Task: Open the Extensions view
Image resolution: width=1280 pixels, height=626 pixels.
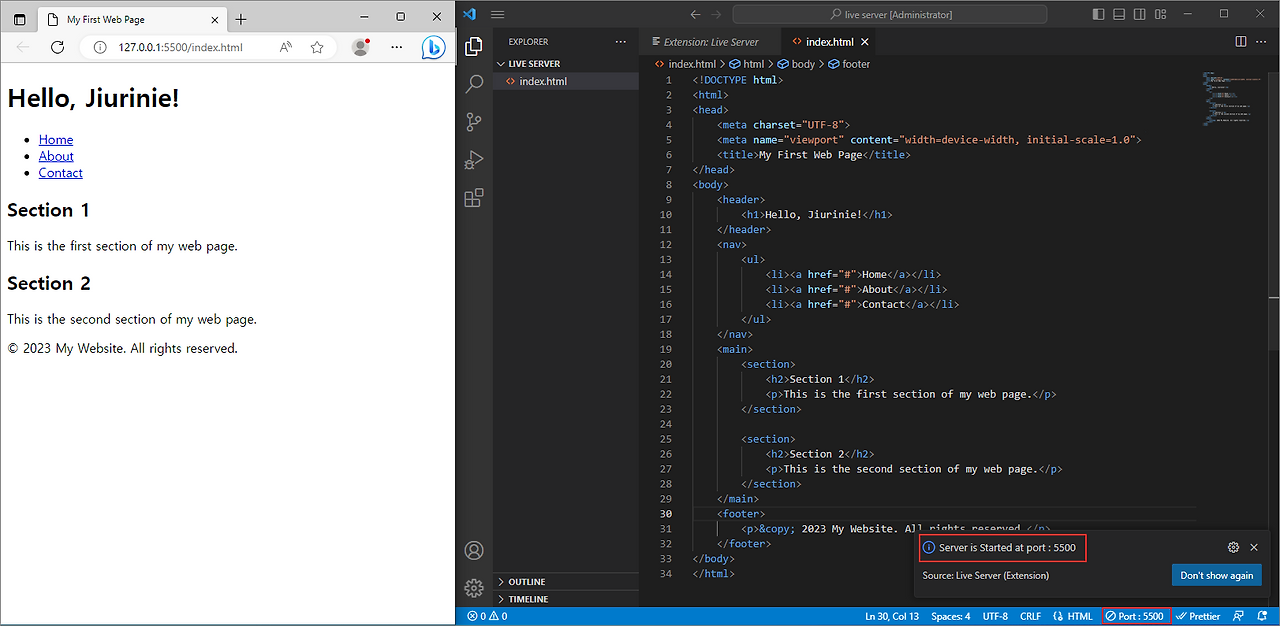Action: 474,198
